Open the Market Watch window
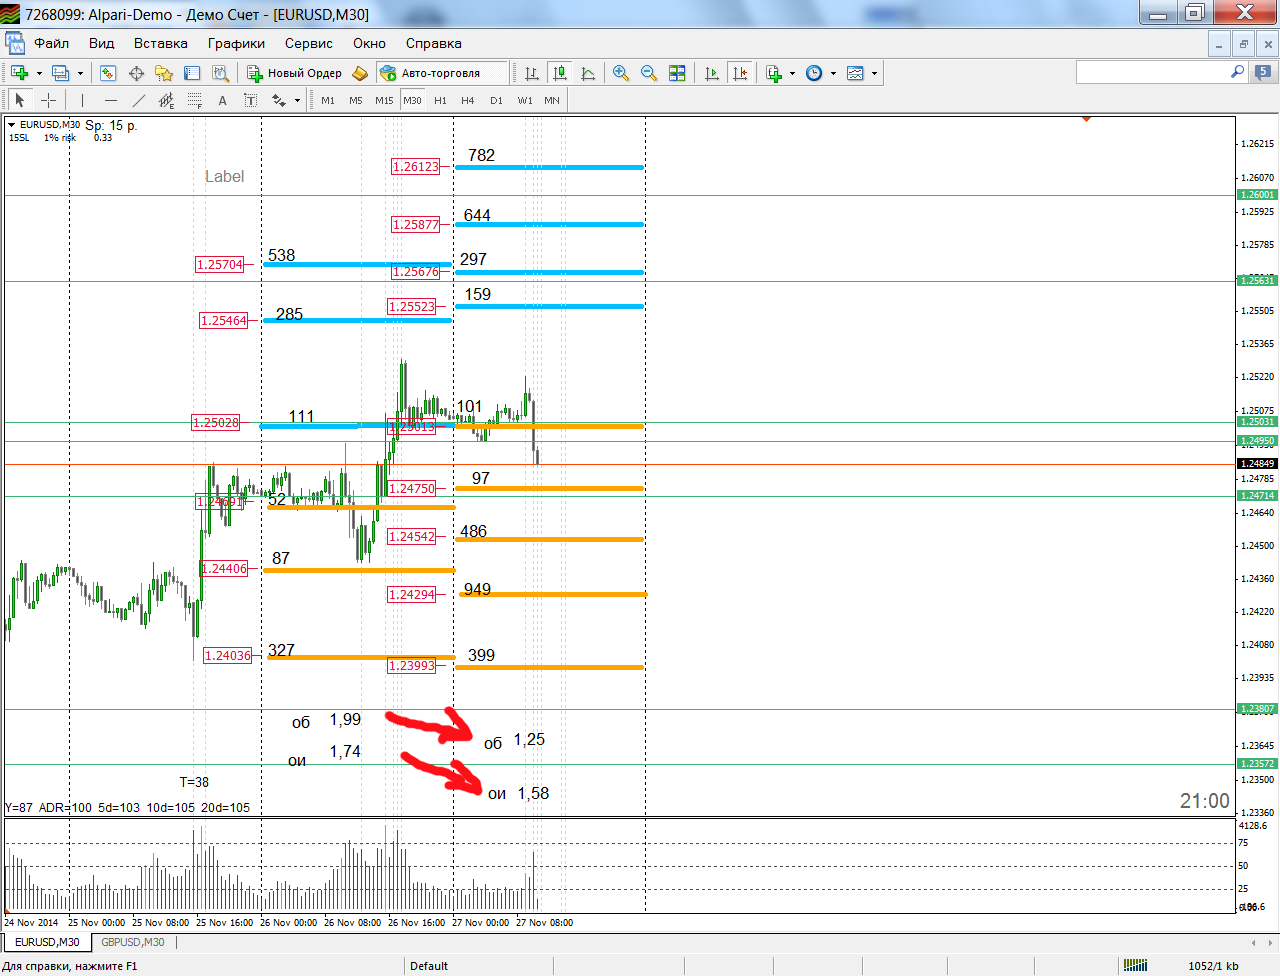The height and width of the screenshot is (976, 1280). click(x=108, y=73)
